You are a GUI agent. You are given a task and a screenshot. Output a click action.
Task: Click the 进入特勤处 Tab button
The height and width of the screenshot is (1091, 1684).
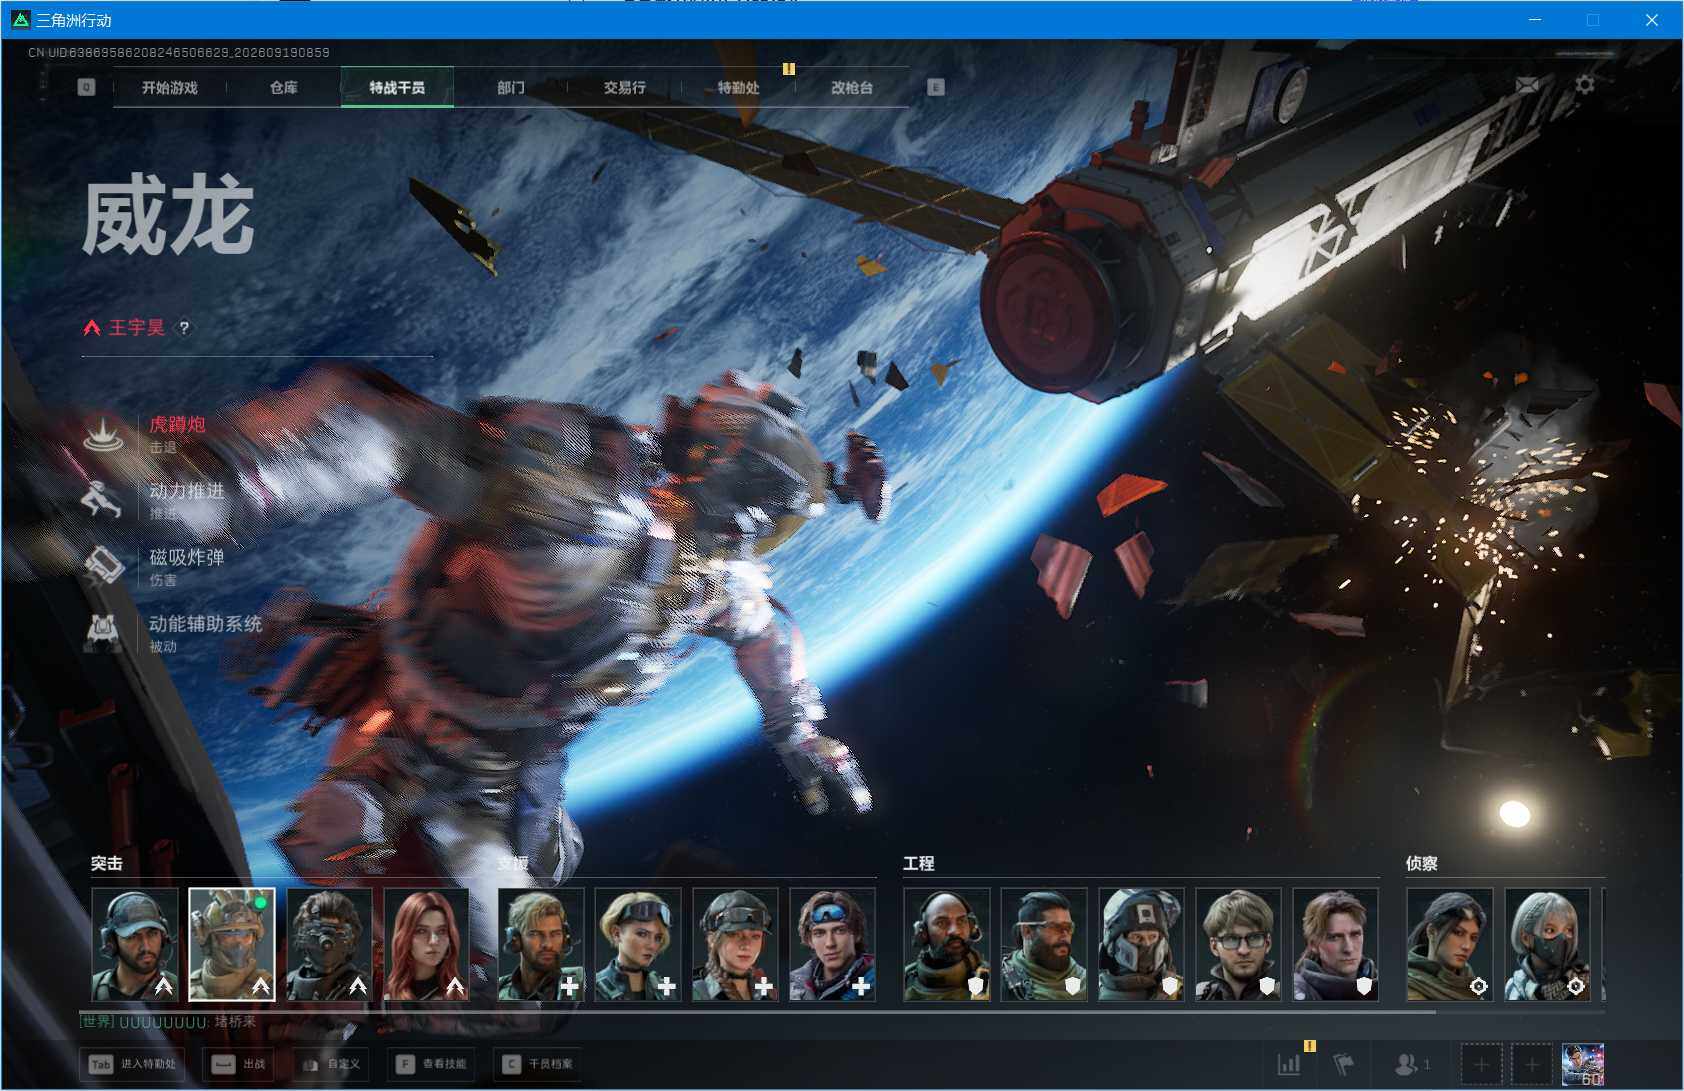tap(133, 1064)
